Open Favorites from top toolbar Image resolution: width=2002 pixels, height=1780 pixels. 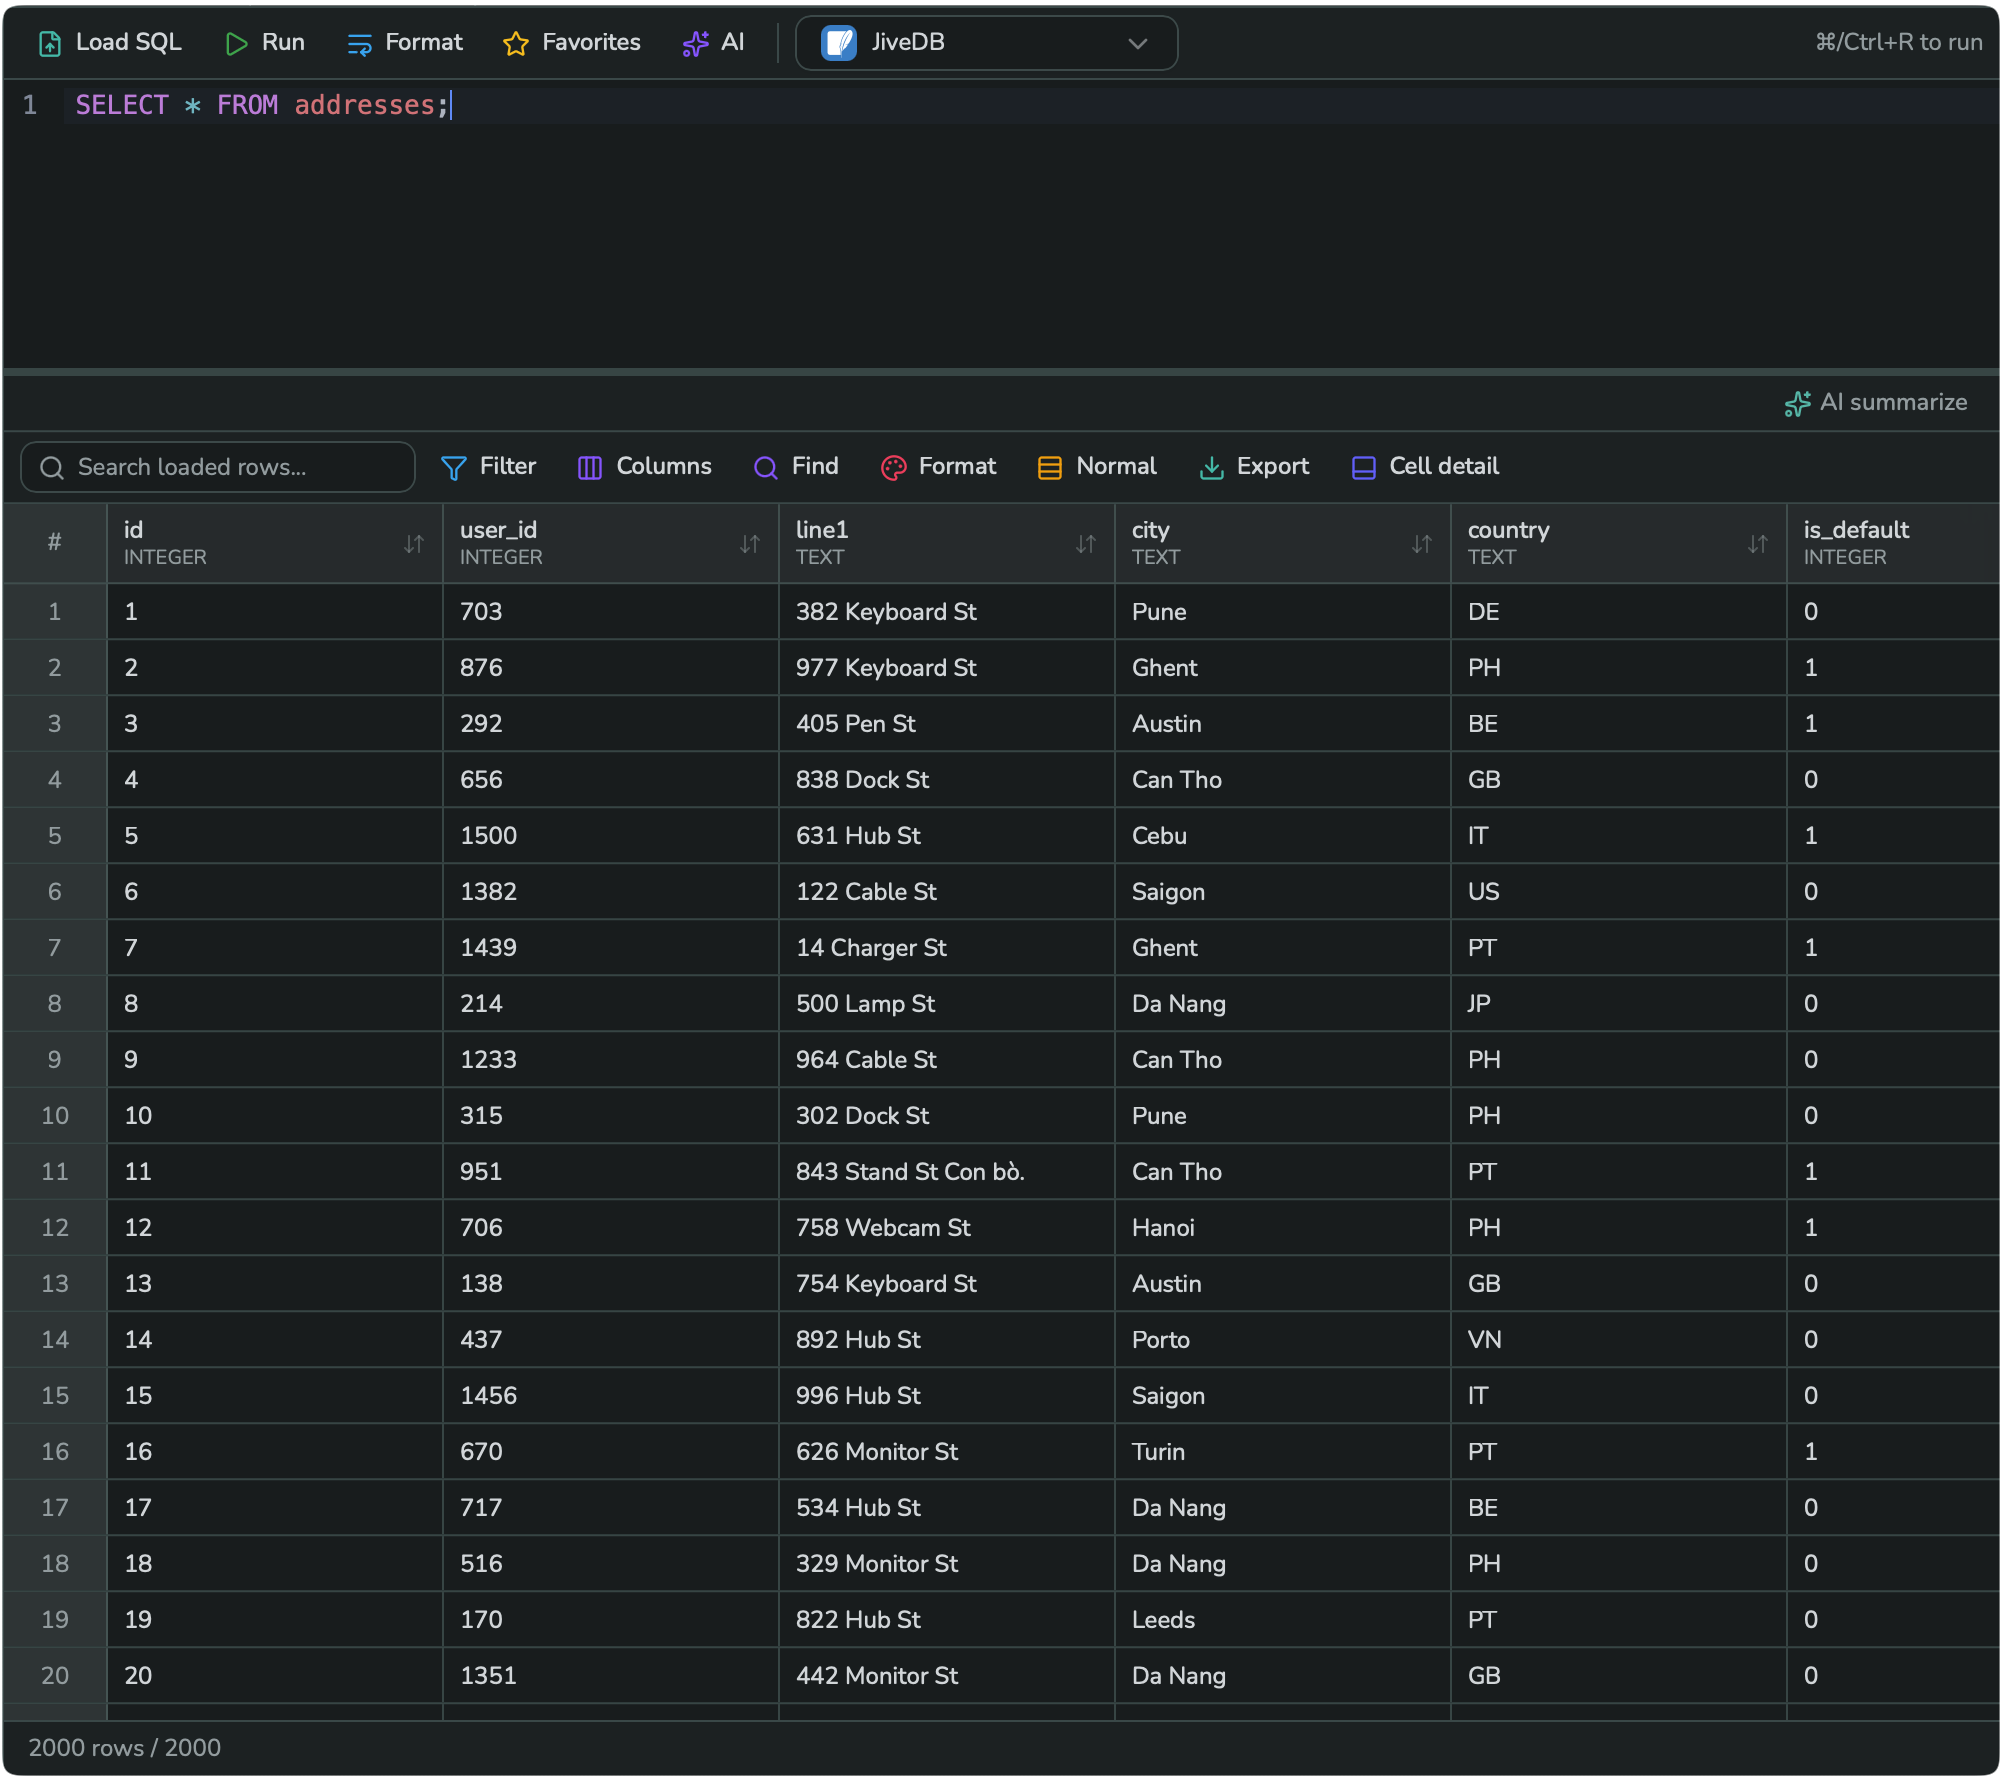[x=572, y=43]
